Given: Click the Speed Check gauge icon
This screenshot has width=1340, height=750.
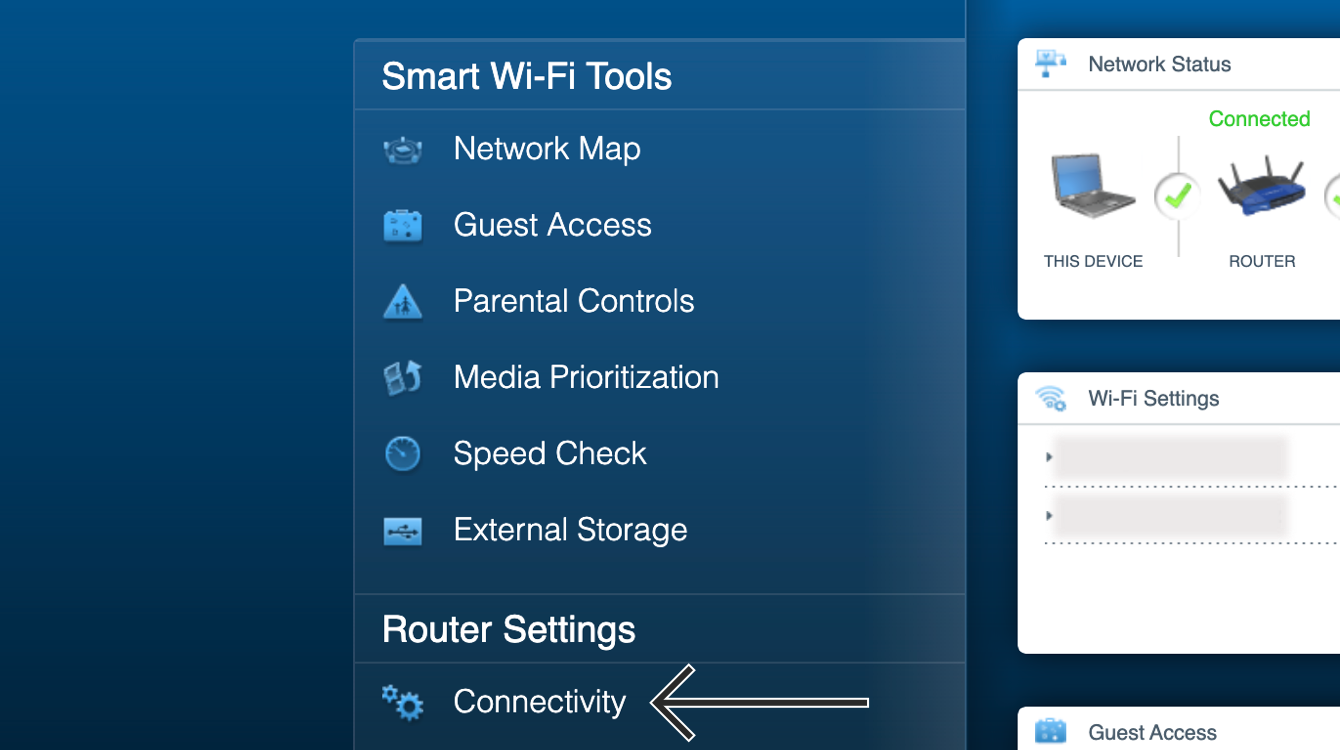Looking at the screenshot, I should [x=403, y=454].
